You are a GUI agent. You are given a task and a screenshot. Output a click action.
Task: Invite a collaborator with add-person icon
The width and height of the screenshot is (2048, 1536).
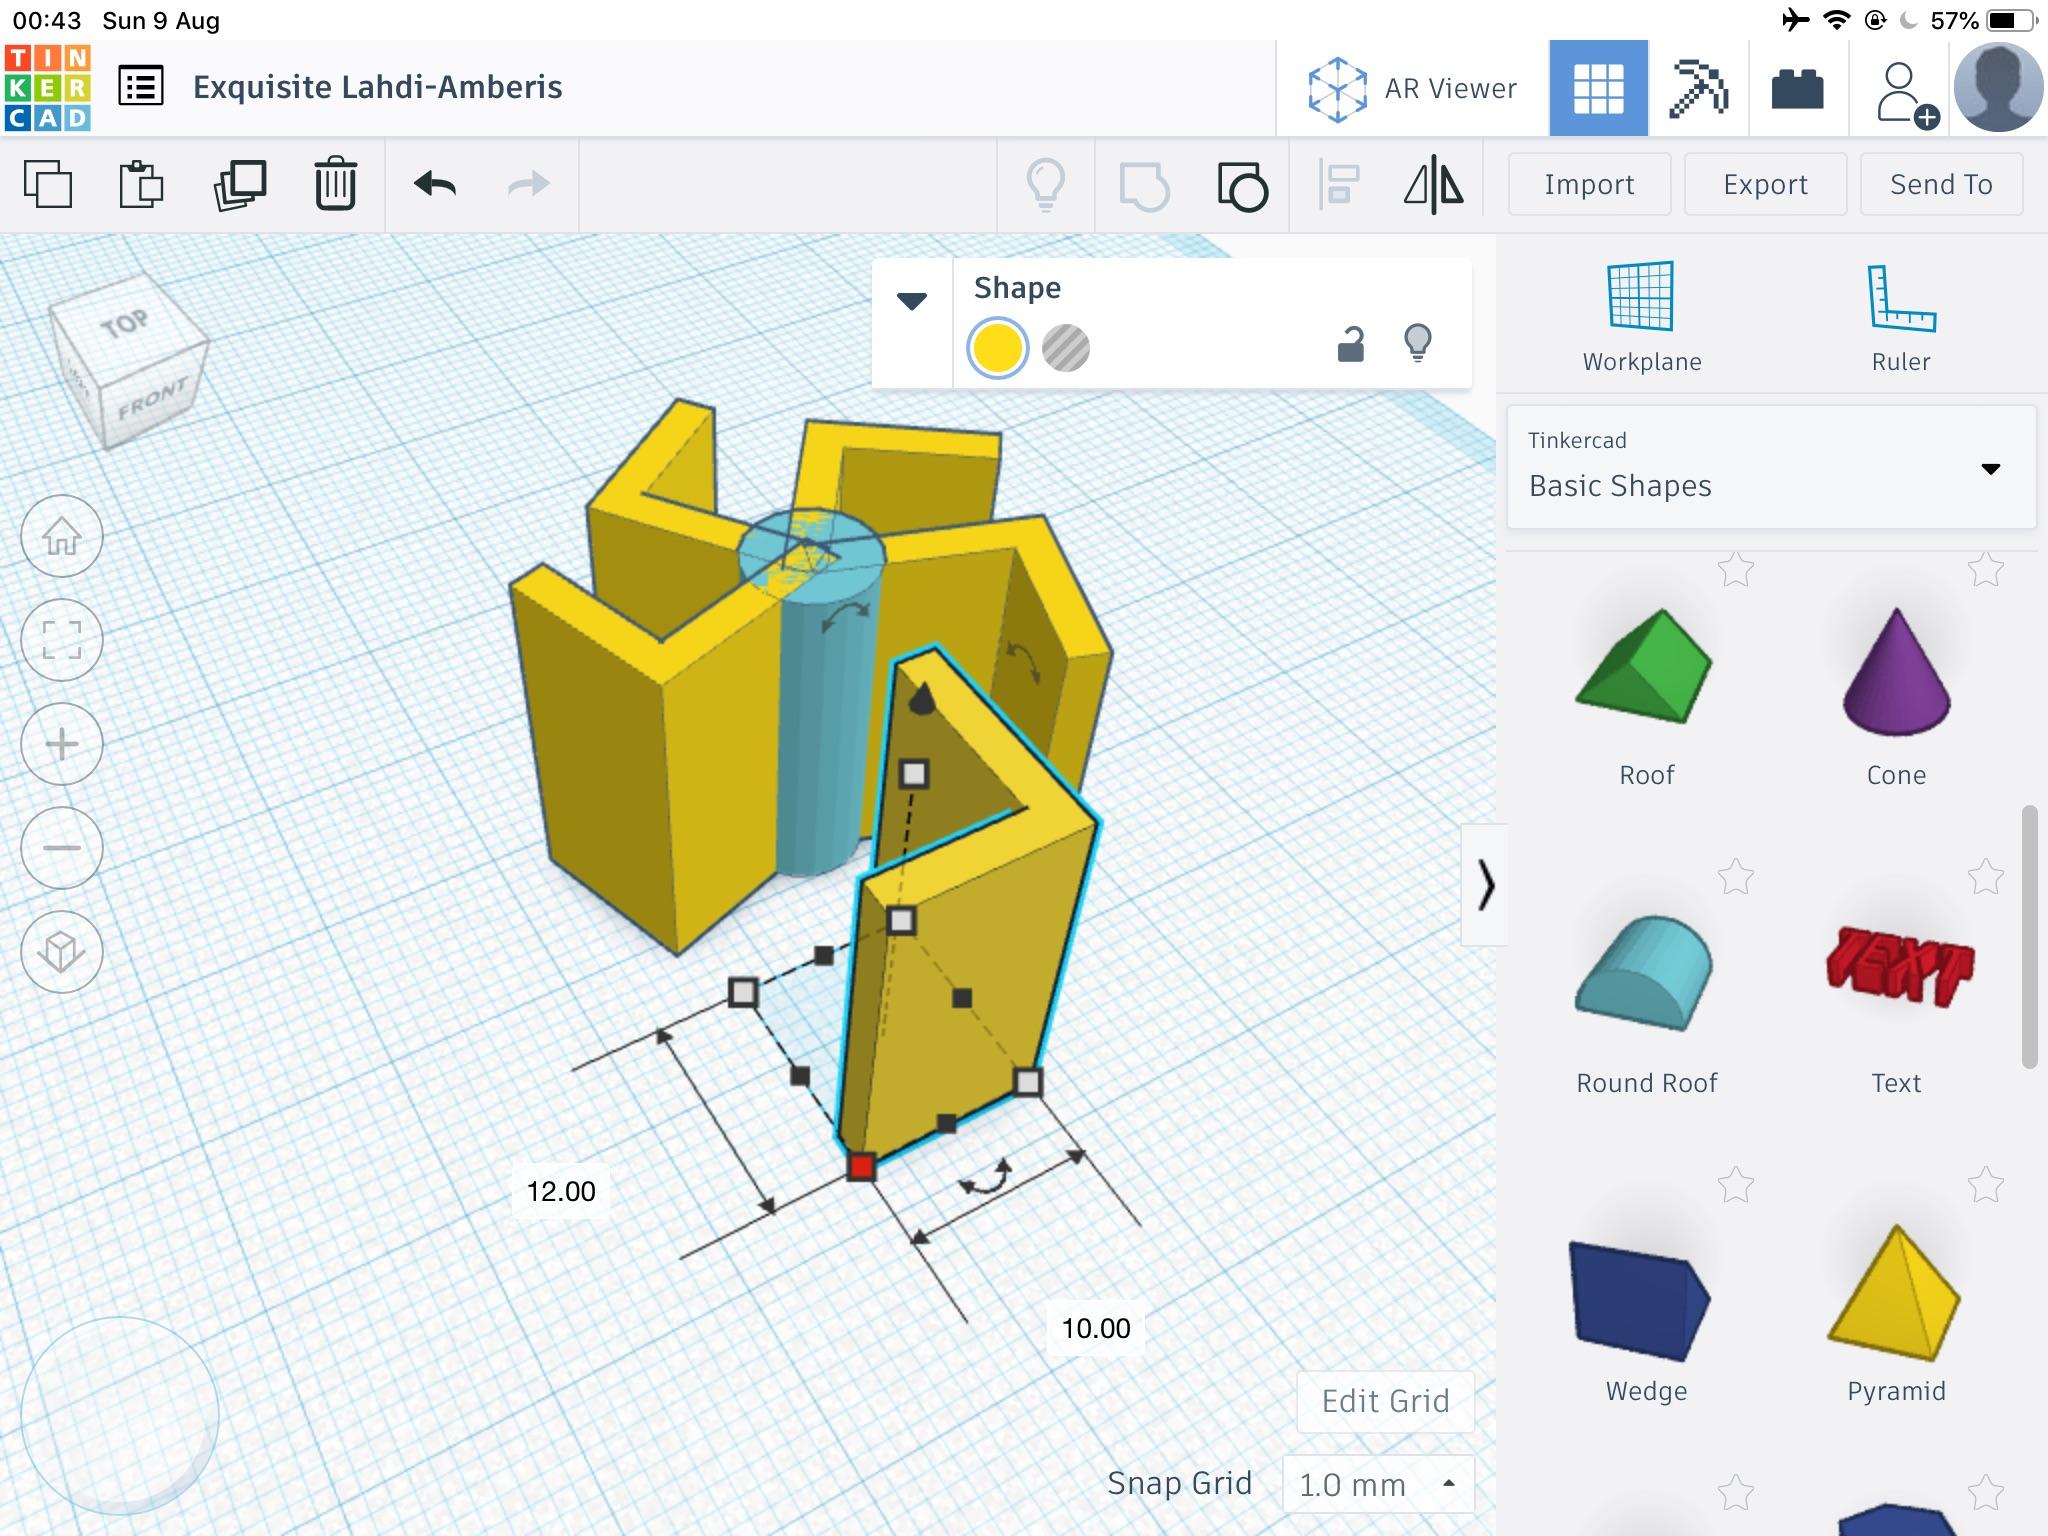[x=1905, y=94]
